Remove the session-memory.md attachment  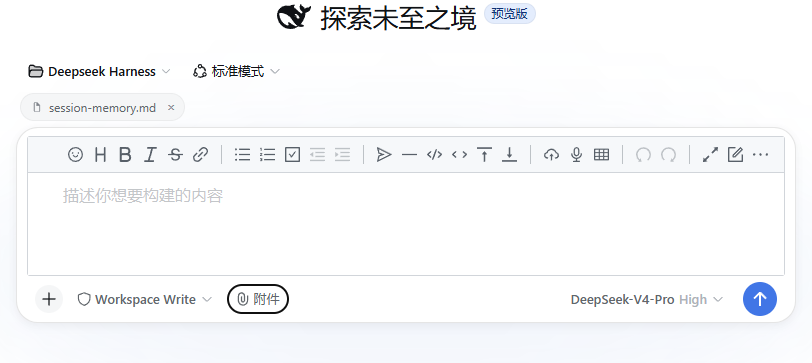tap(171, 108)
